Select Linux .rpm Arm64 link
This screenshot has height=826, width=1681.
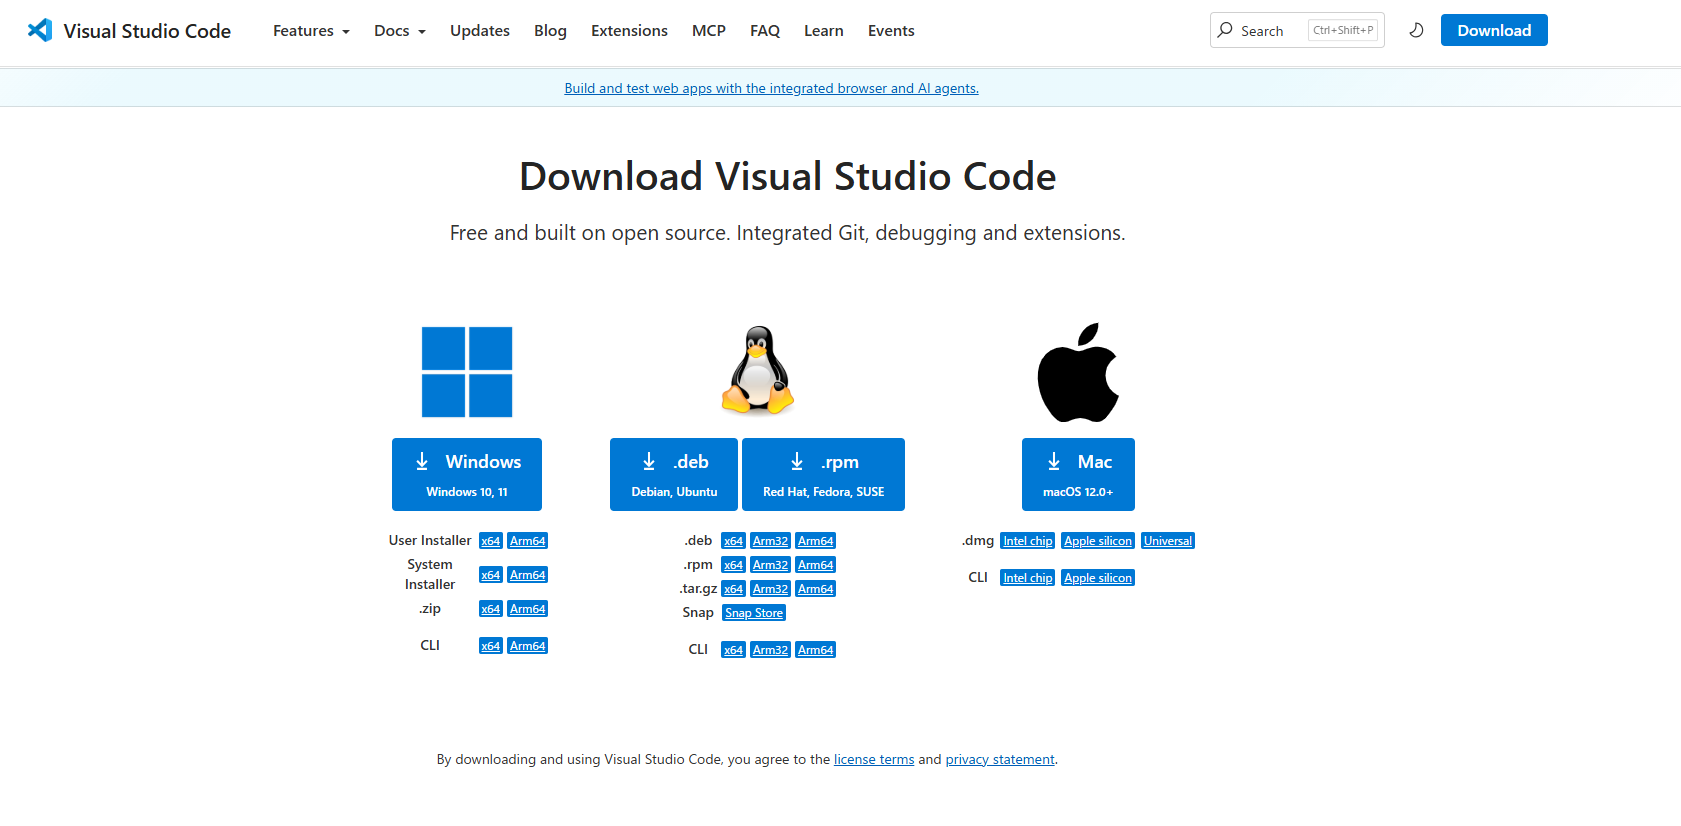815,565
